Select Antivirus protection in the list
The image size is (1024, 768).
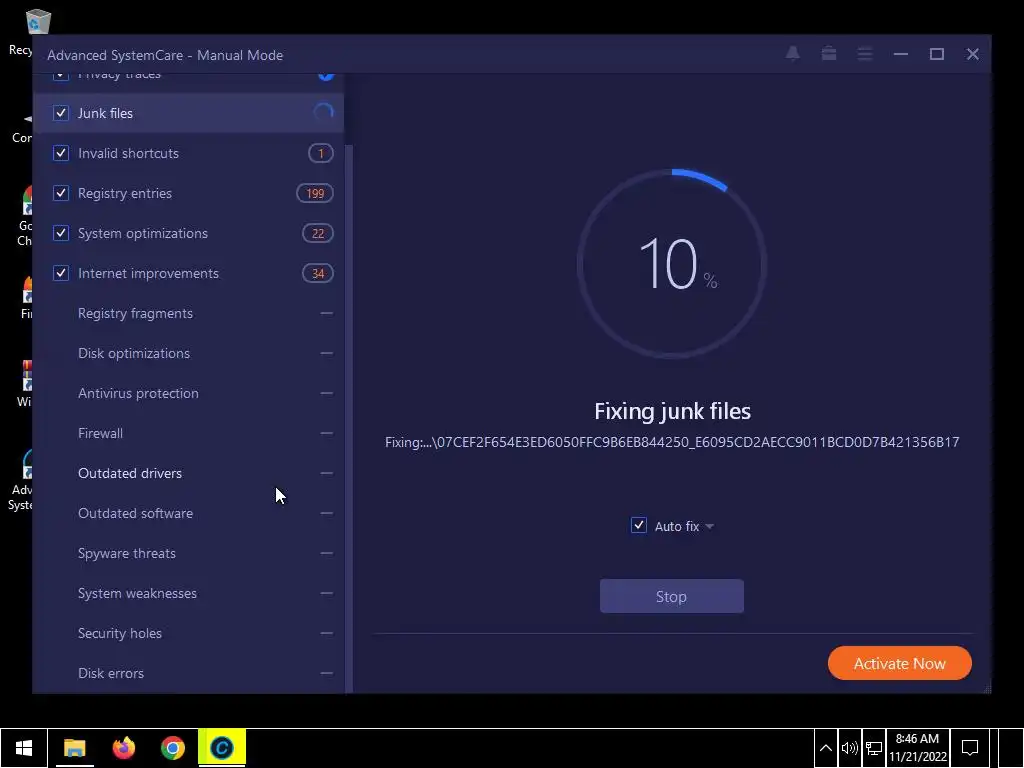[x=138, y=393]
